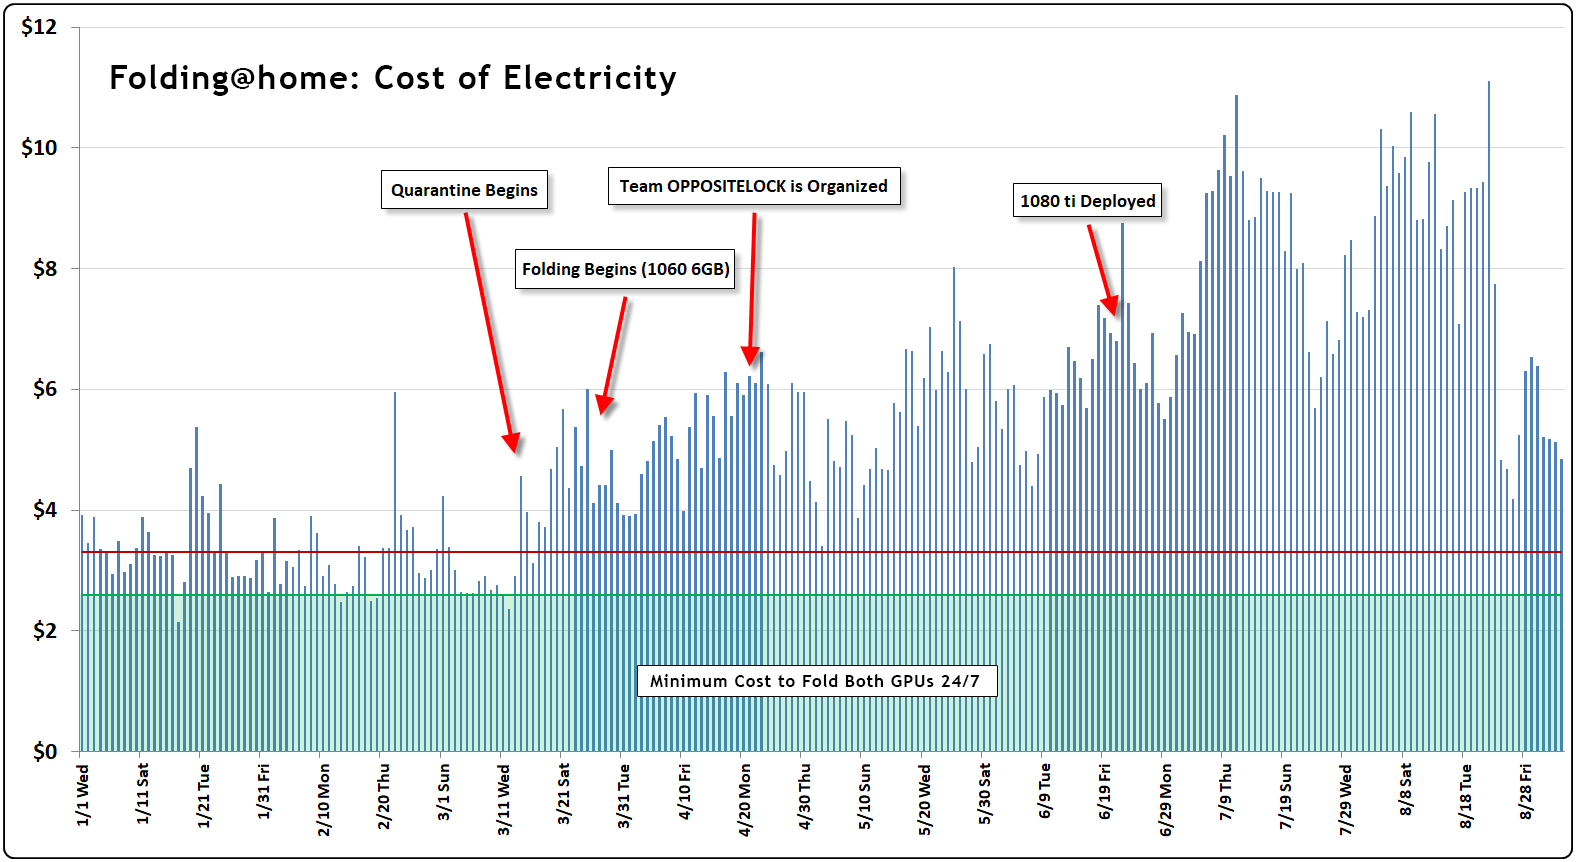Select the "Team OPPOSITELOCK is Organized" label

[754, 186]
